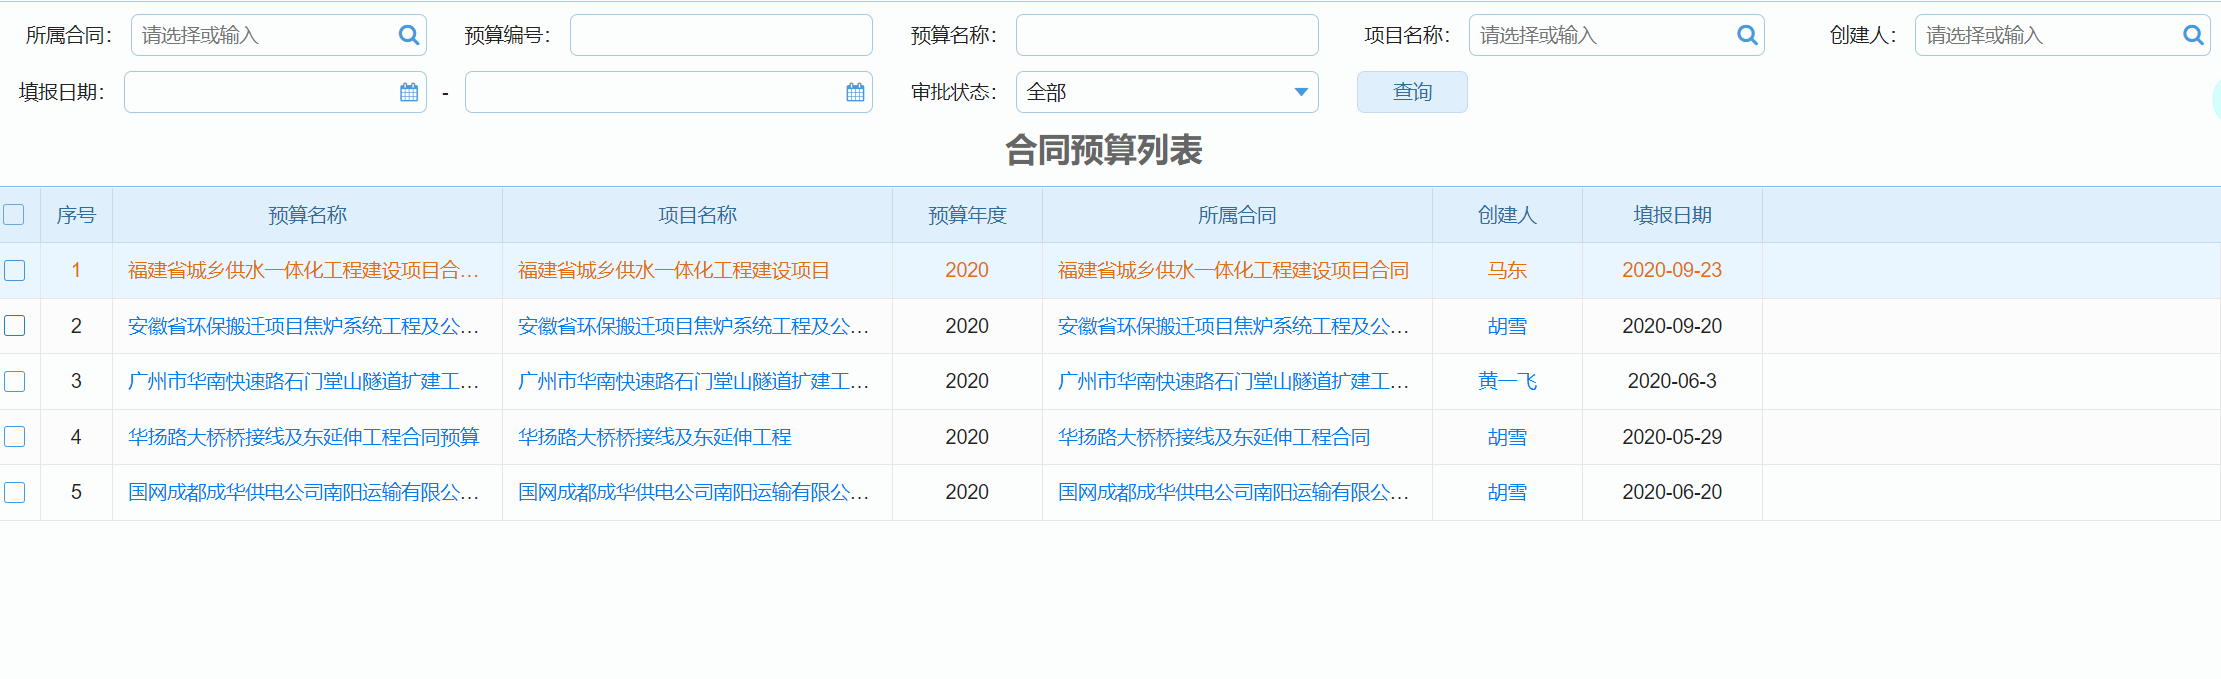Open budget link 华扬路大桥桥接线及东延伸工程合同预算
Viewport: 2221px width, 679px height.
tap(303, 437)
